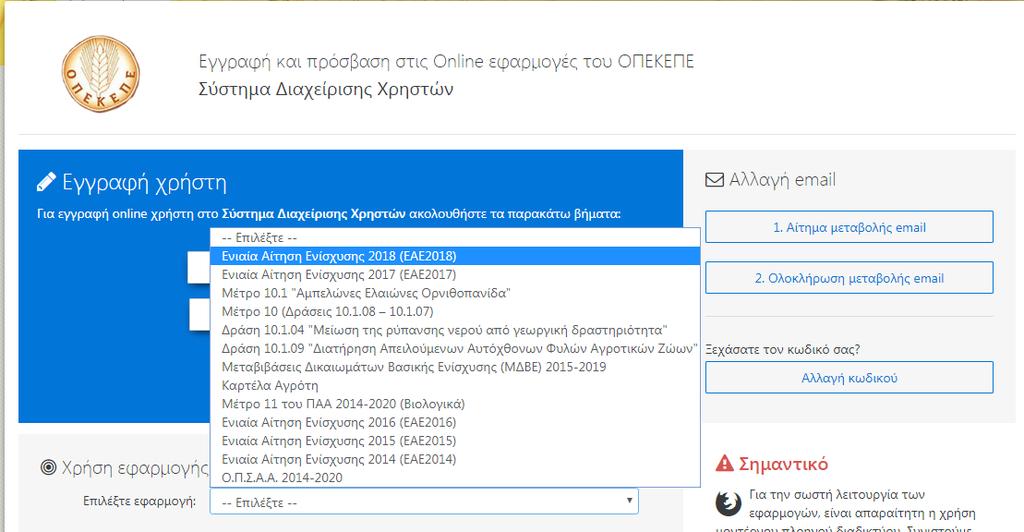Choose the Ο.Π.Σ.Α.Α. 2014-2020 option
The width and height of the screenshot is (1024, 532).
[x=455, y=478]
